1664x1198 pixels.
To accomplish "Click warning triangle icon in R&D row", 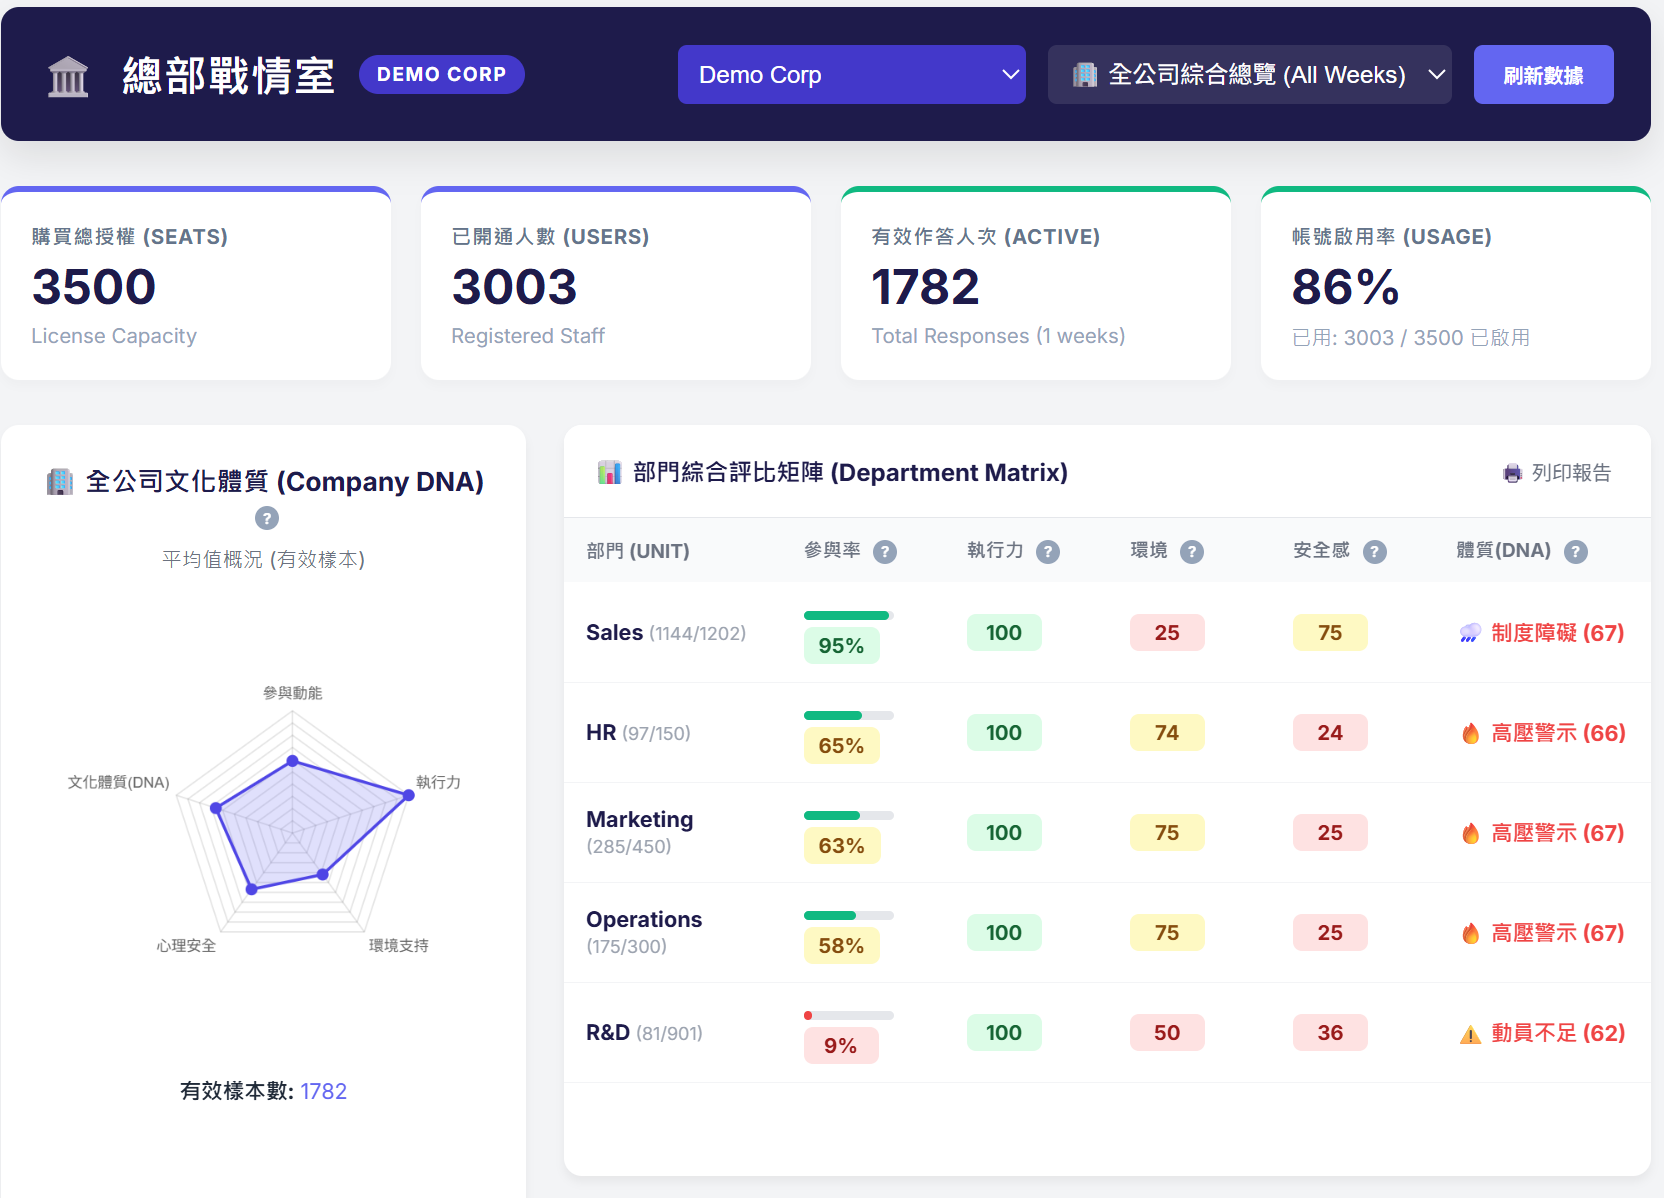I will [1470, 1034].
